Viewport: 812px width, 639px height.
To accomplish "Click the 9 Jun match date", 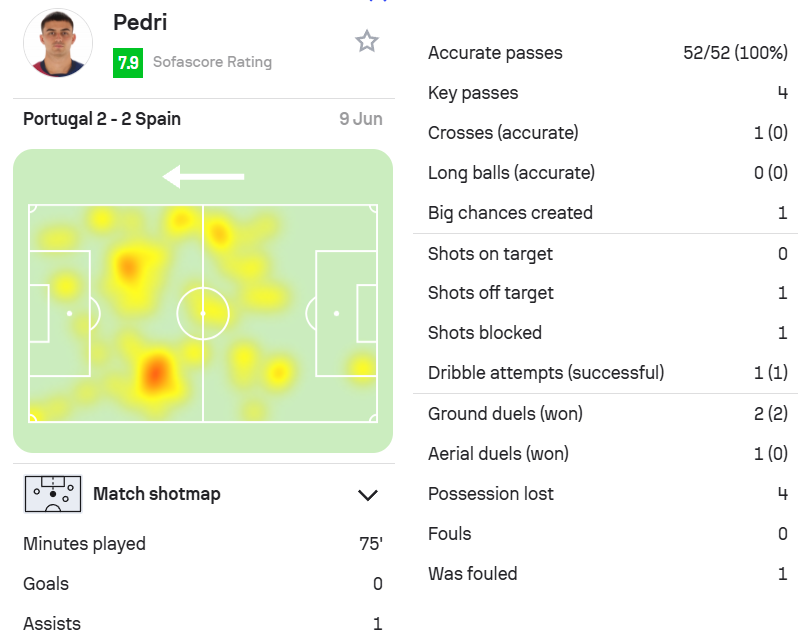I will [361, 119].
